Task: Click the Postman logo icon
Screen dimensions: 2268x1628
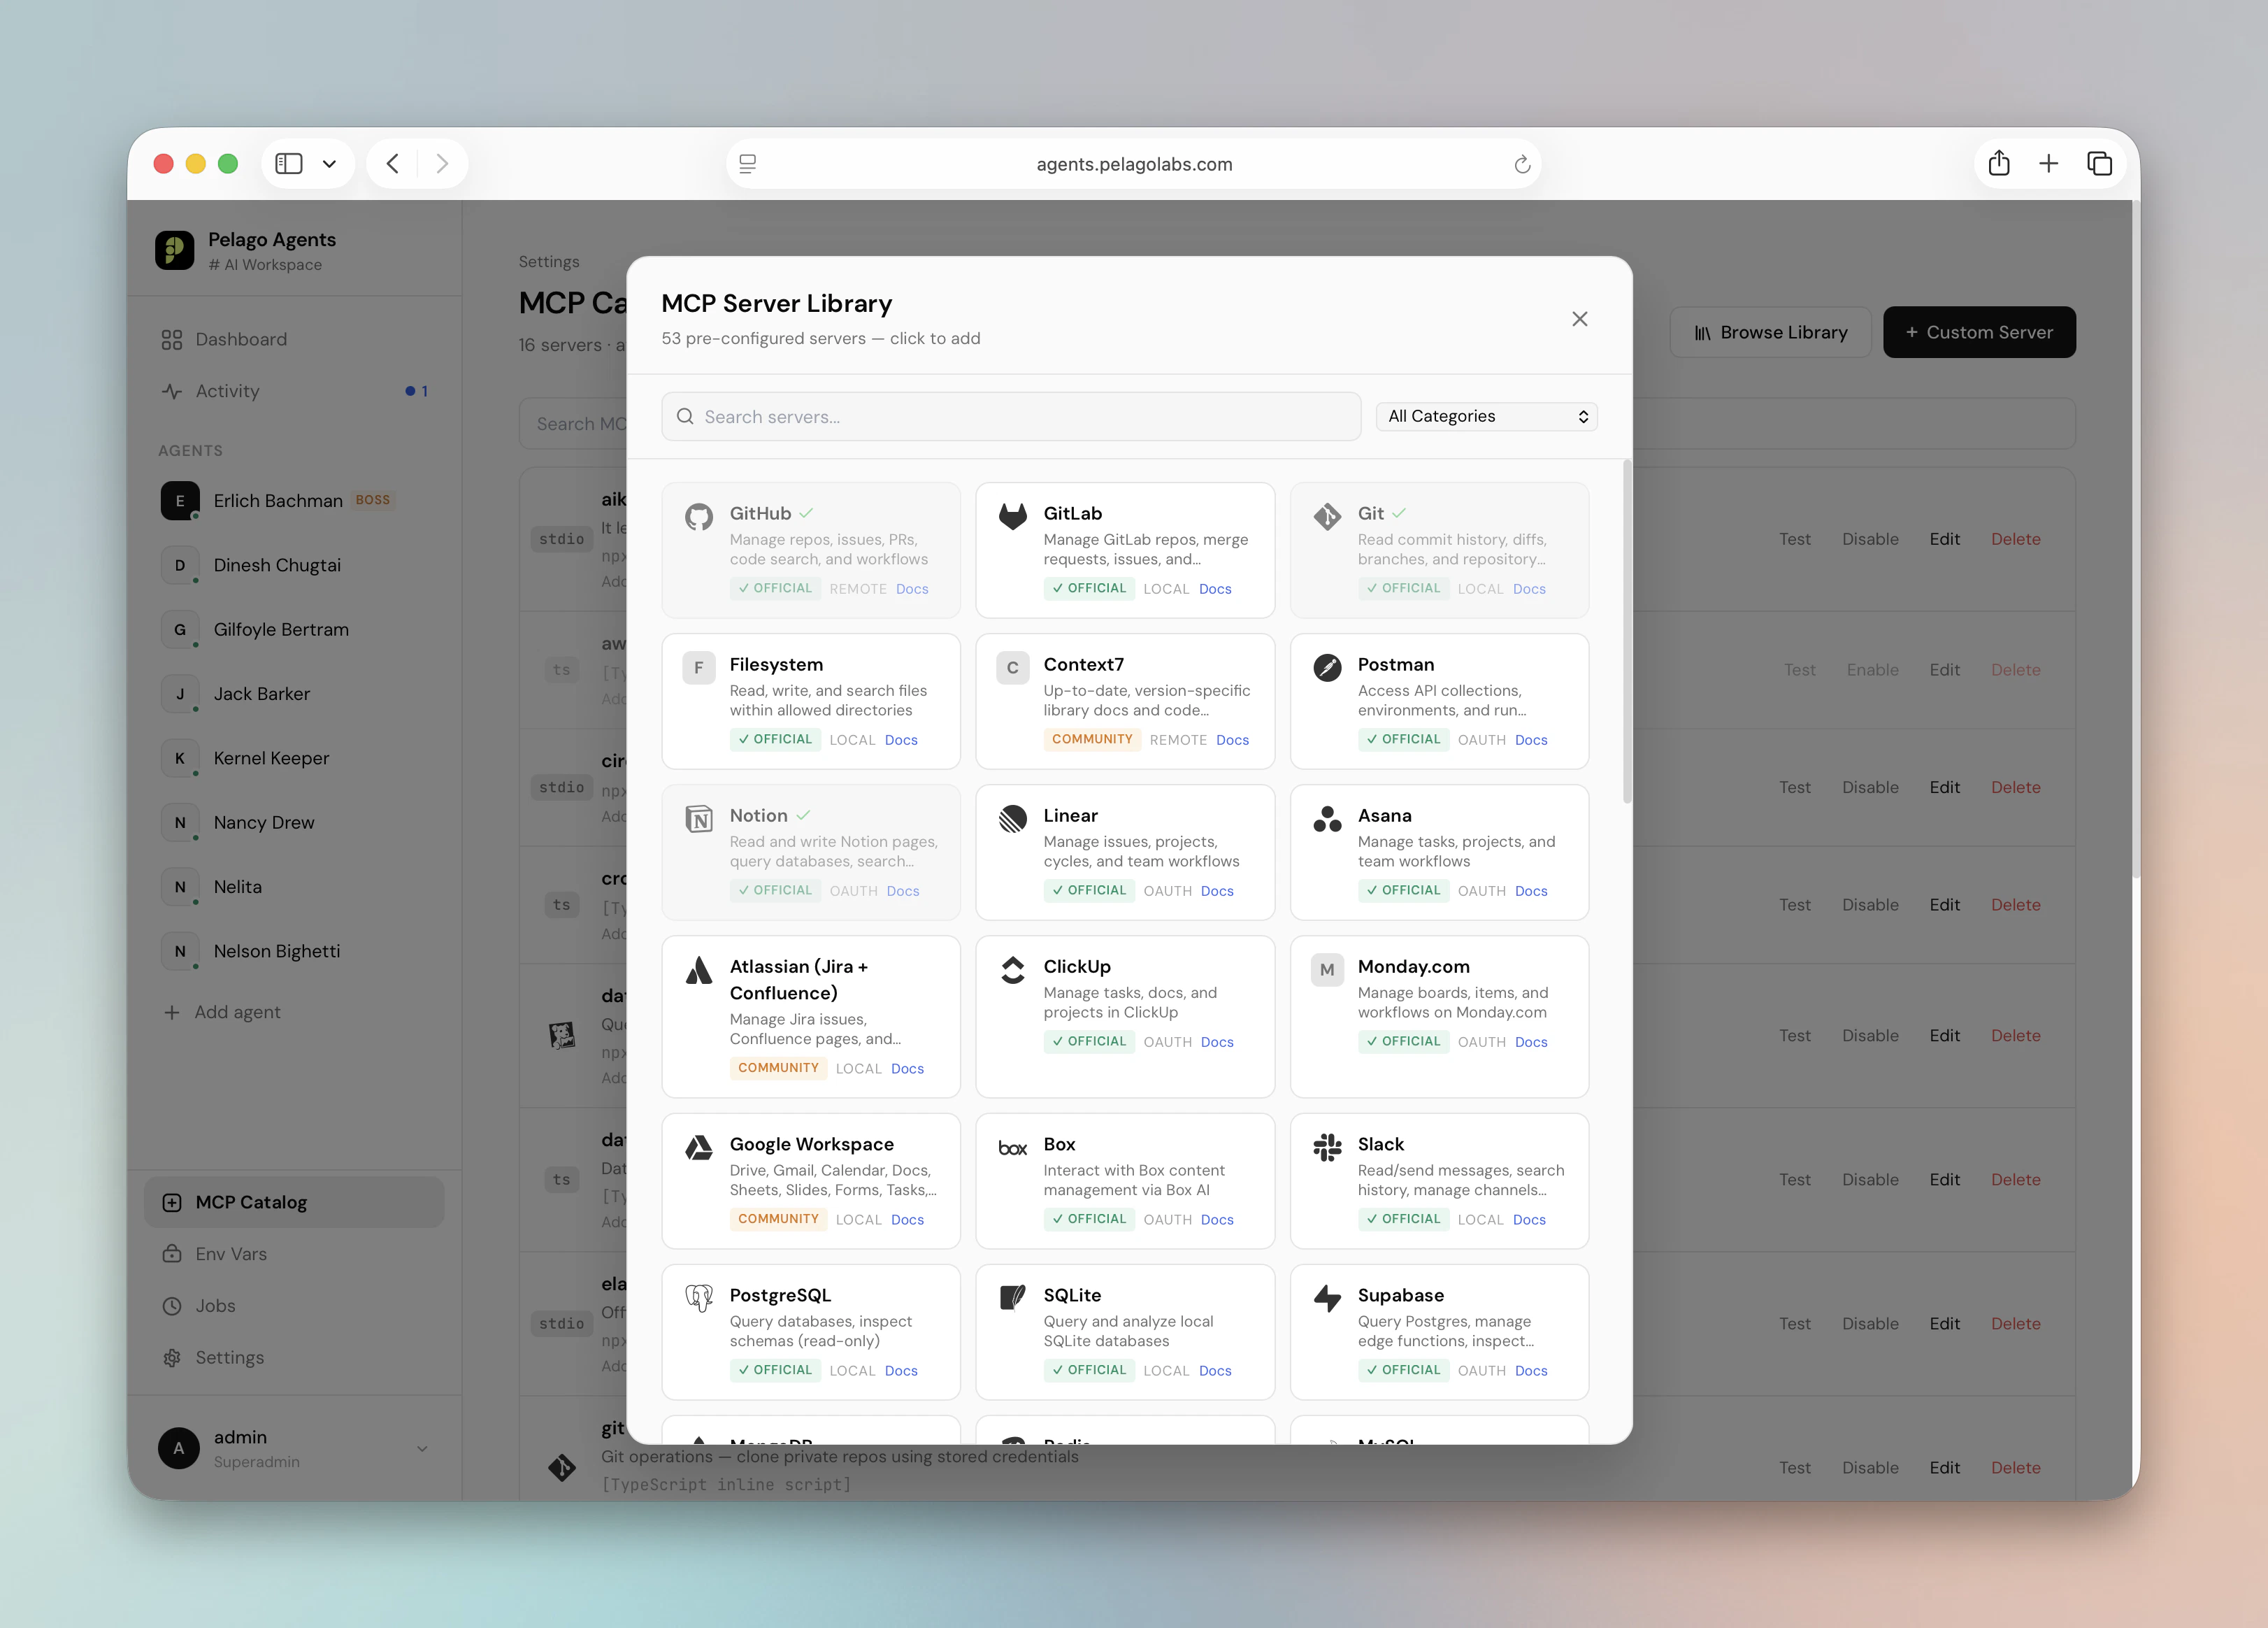Action: point(1327,667)
